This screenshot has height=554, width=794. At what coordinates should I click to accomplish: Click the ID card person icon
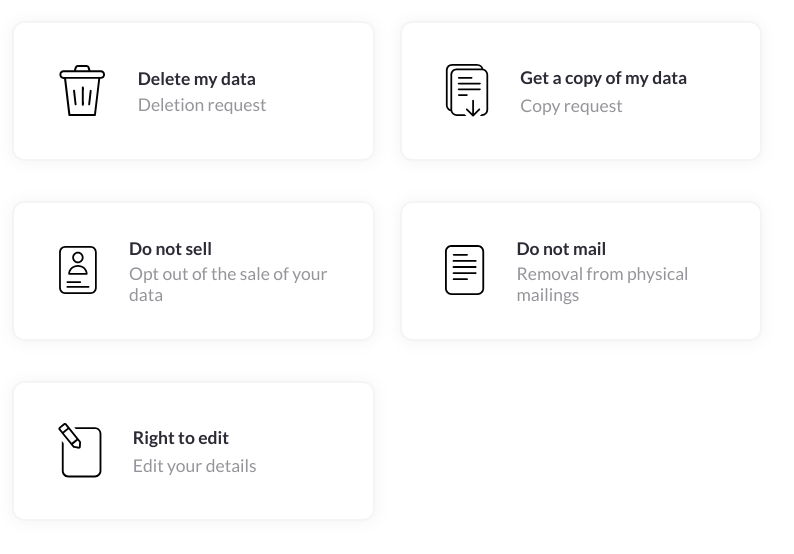point(78,270)
